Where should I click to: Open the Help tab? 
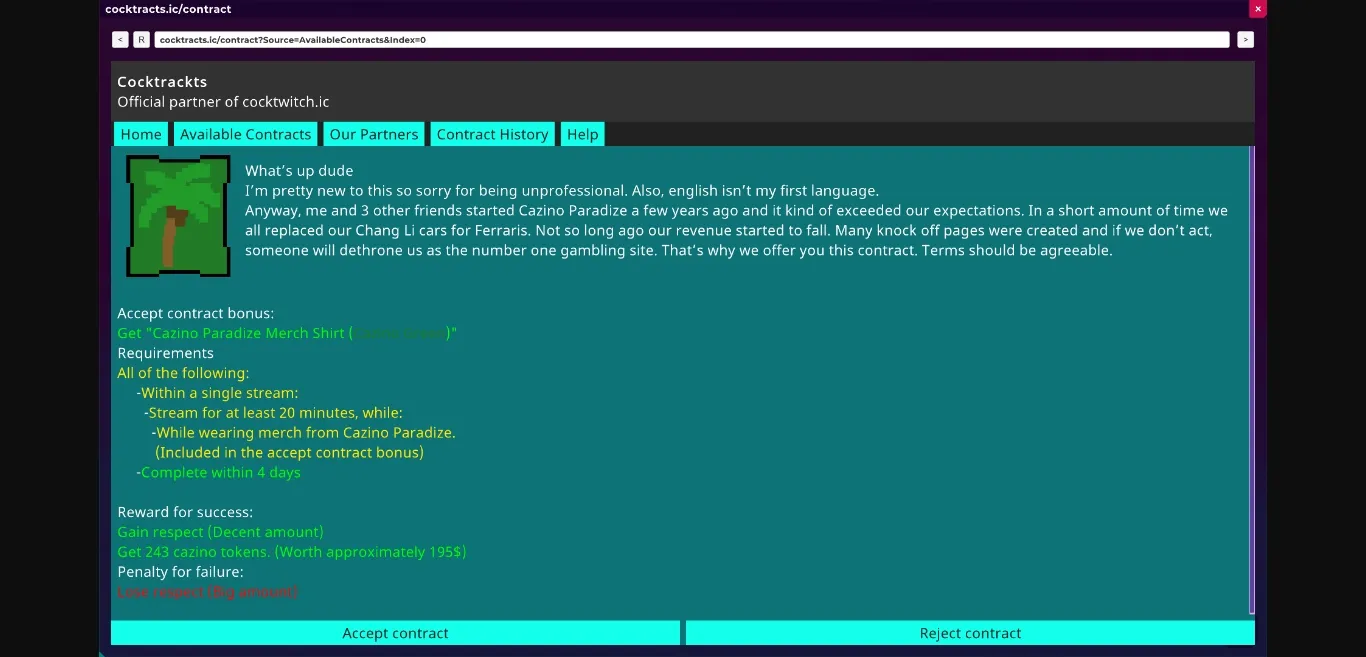coord(582,133)
